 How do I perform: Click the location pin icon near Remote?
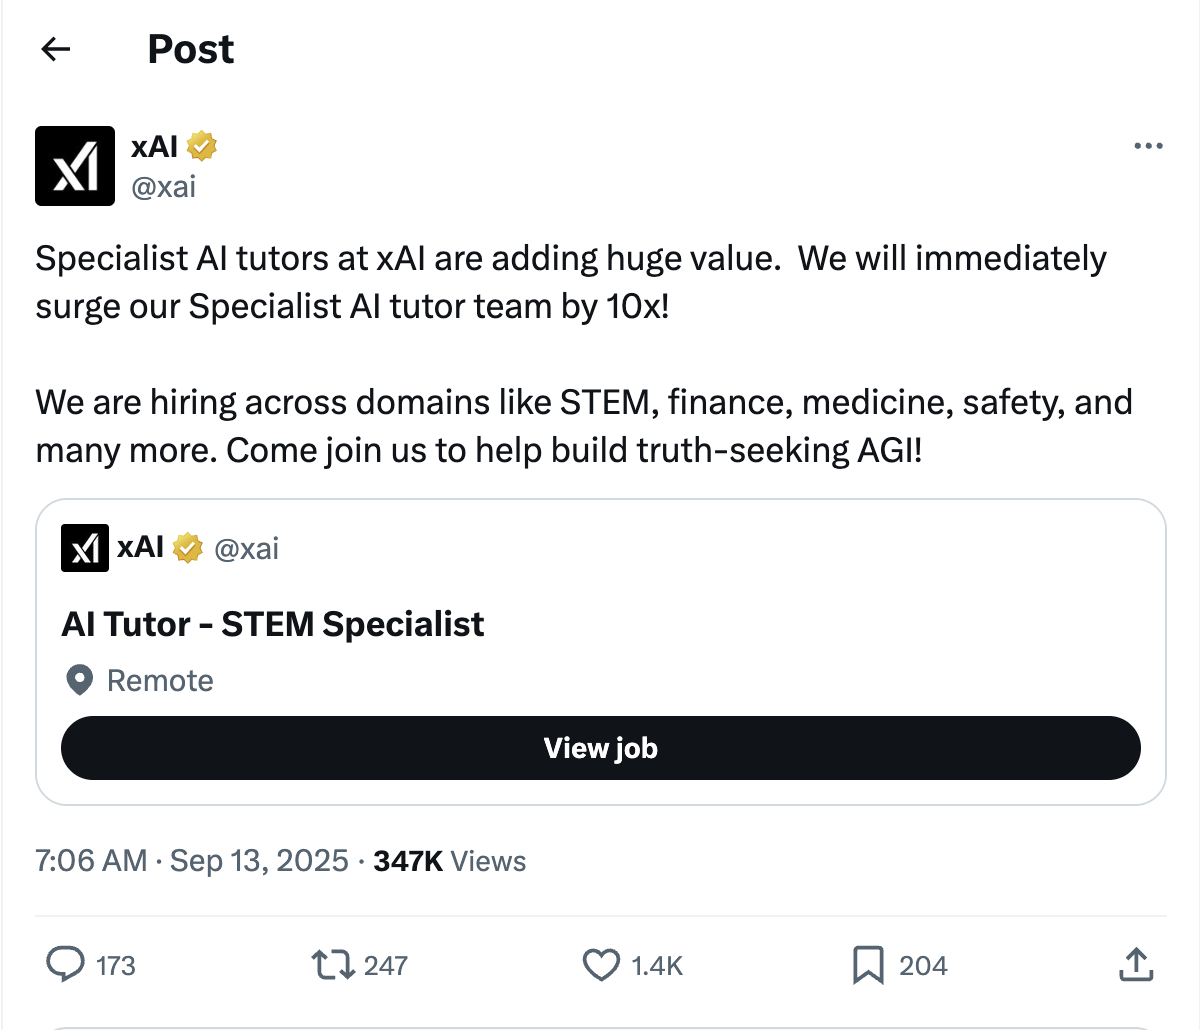click(79, 681)
